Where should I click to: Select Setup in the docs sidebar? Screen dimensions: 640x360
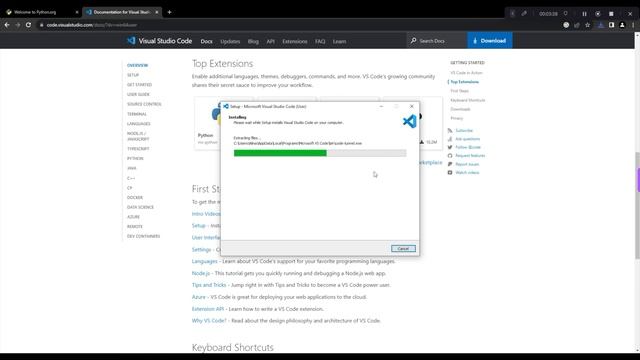[x=133, y=75]
